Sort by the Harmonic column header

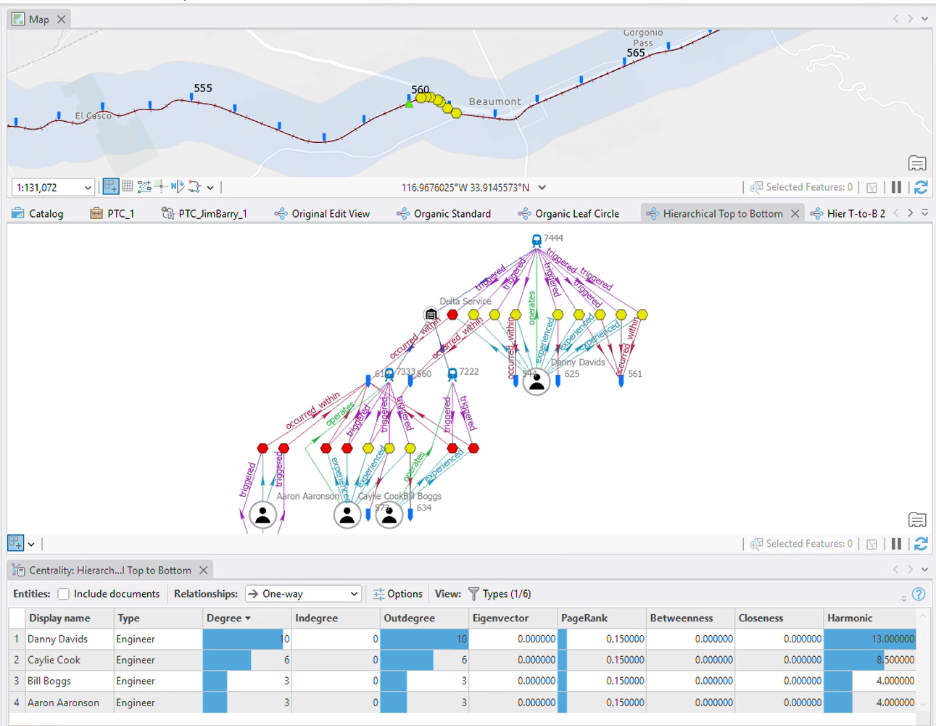coord(870,618)
